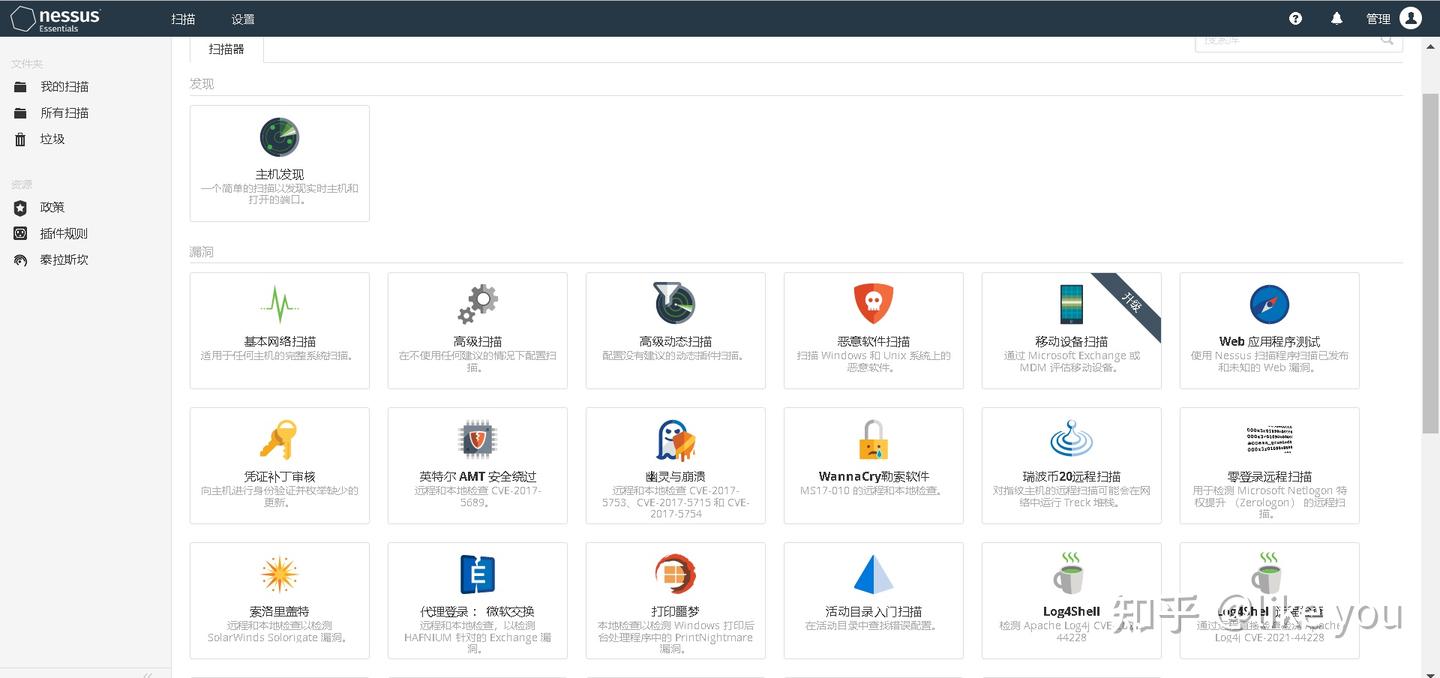Click the 恶意软件扫描 skull shield icon
The width and height of the screenshot is (1440, 678).
873,304
